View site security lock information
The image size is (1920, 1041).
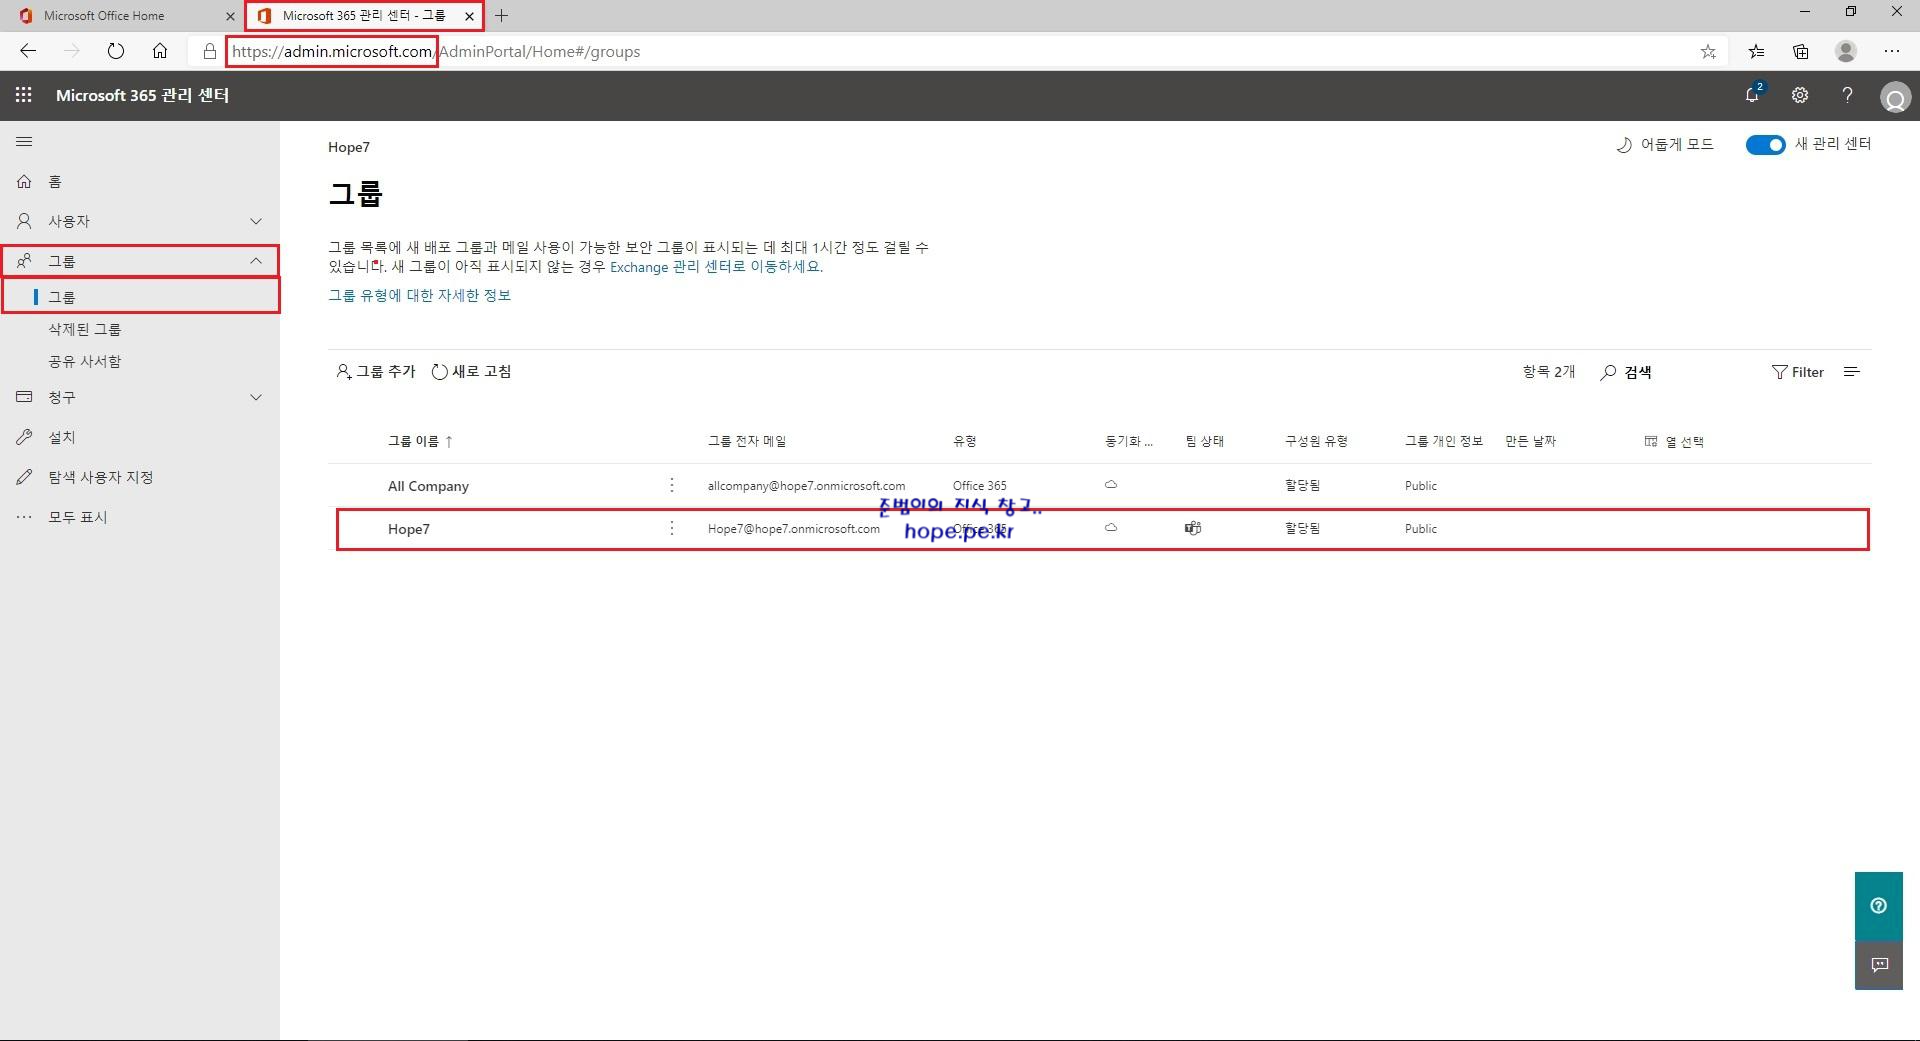pyautogui.click(x=209, y=51)
